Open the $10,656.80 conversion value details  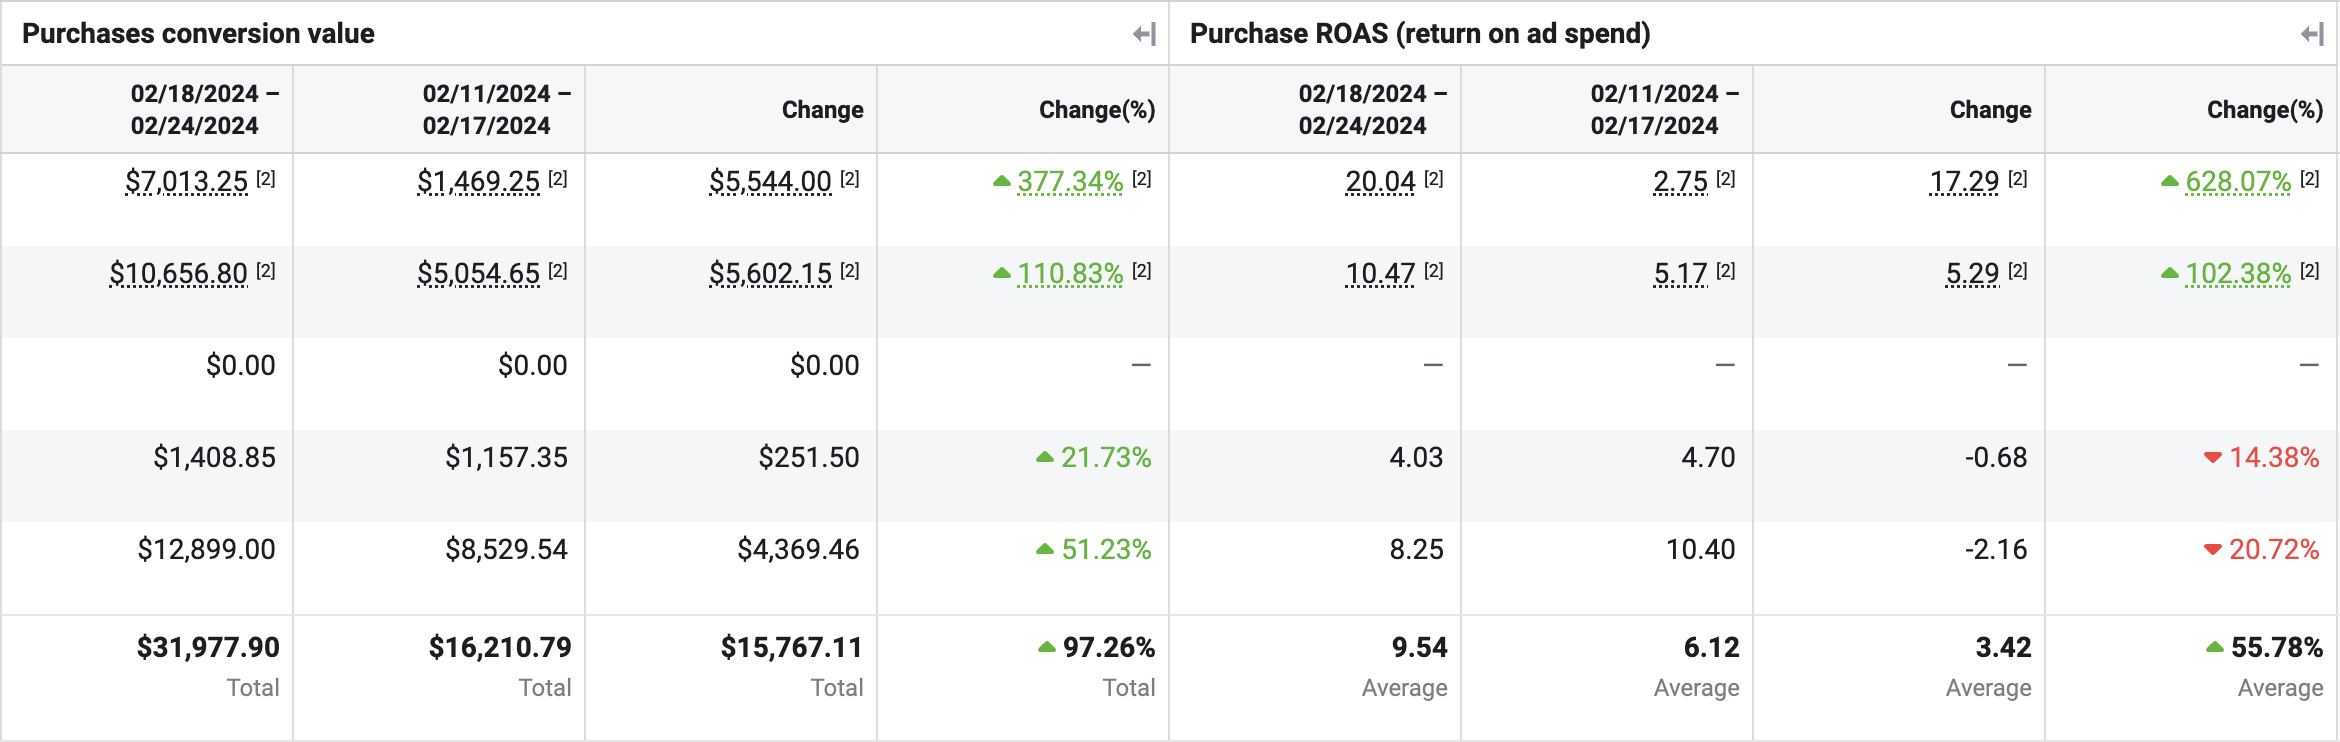179,274
